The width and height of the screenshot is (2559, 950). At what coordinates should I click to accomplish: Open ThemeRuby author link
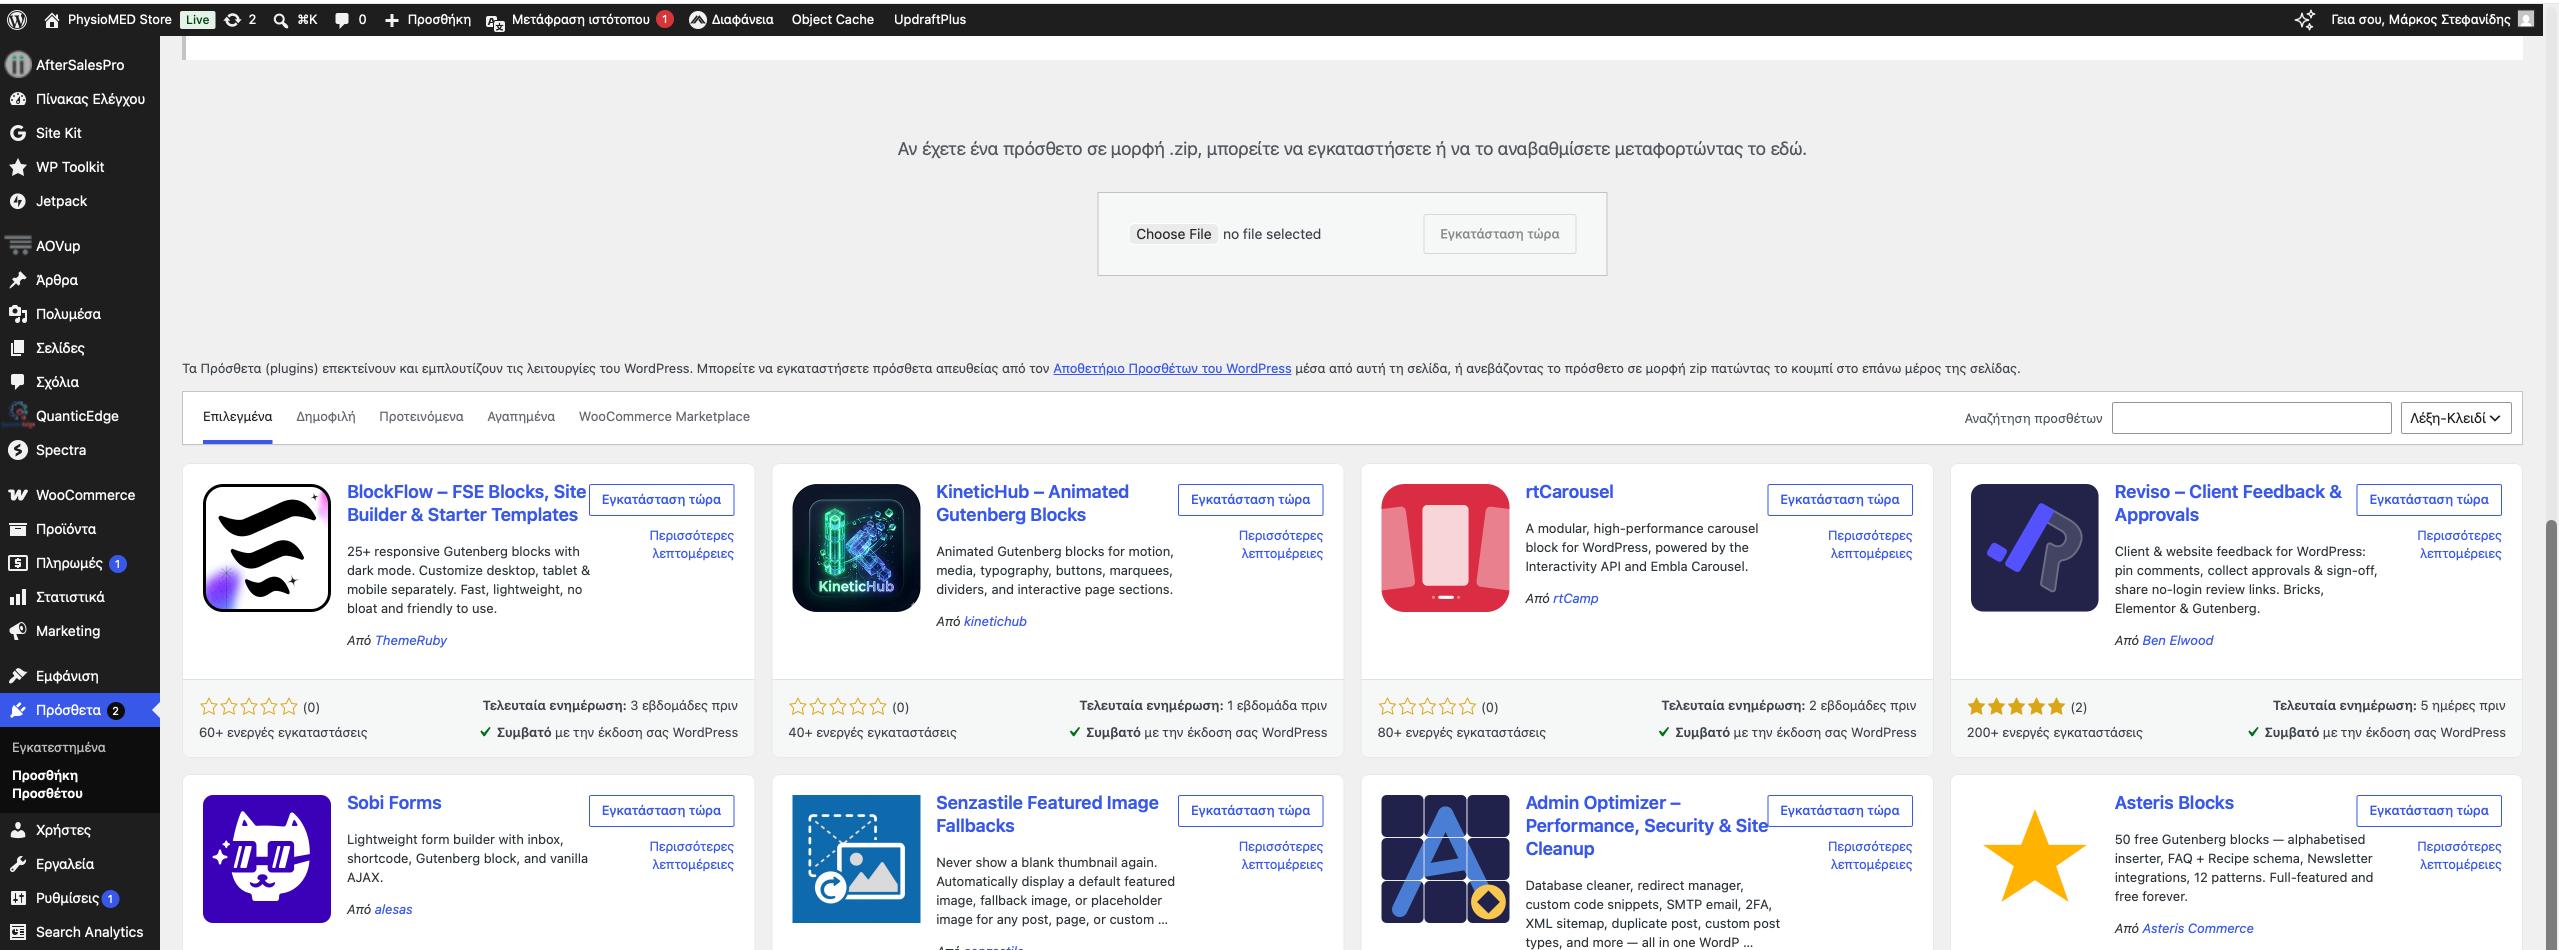(x=410, y=640)
